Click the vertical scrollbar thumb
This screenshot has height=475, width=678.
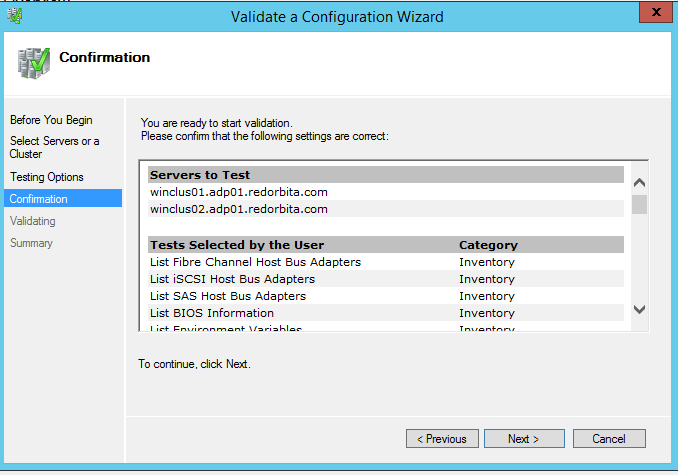[x=639, y=205]
